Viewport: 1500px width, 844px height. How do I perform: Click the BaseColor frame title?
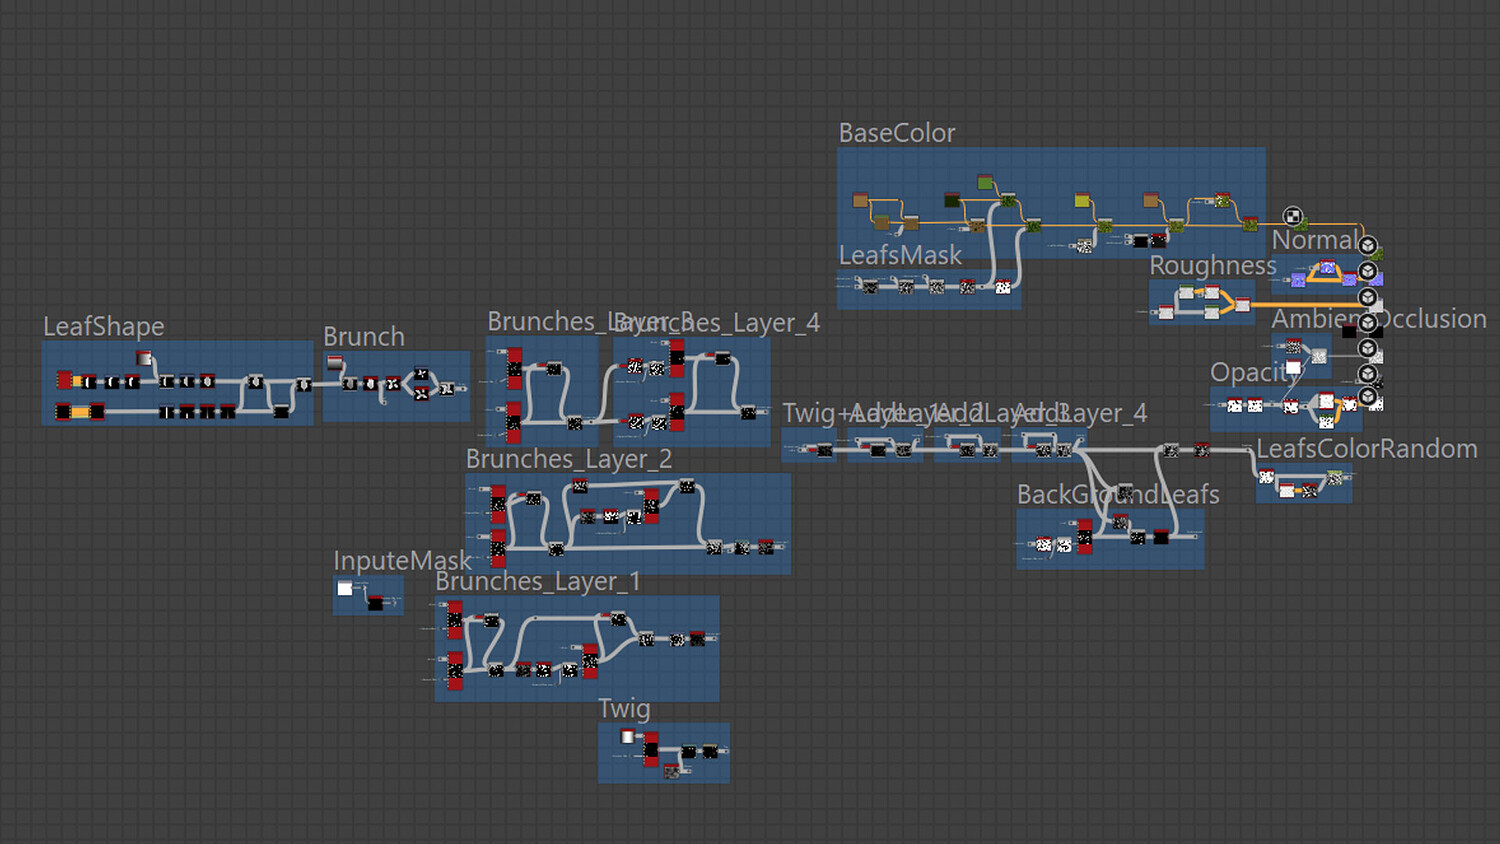(x=897, y=133)
